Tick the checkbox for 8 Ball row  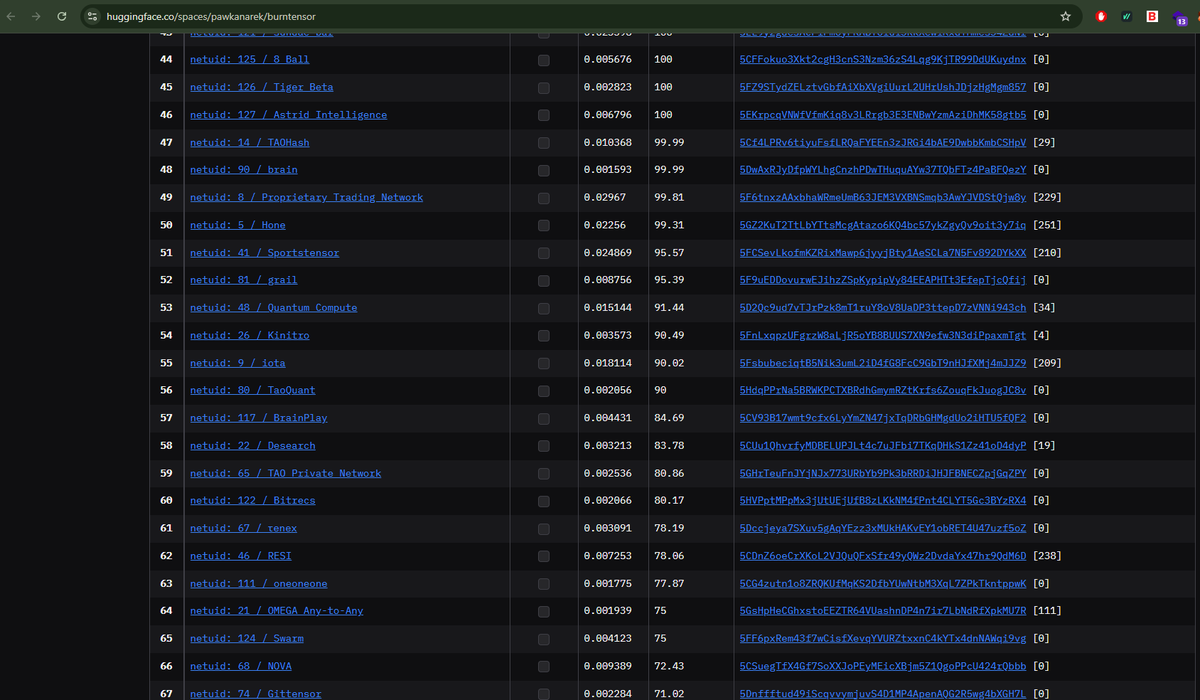(543, 60)
